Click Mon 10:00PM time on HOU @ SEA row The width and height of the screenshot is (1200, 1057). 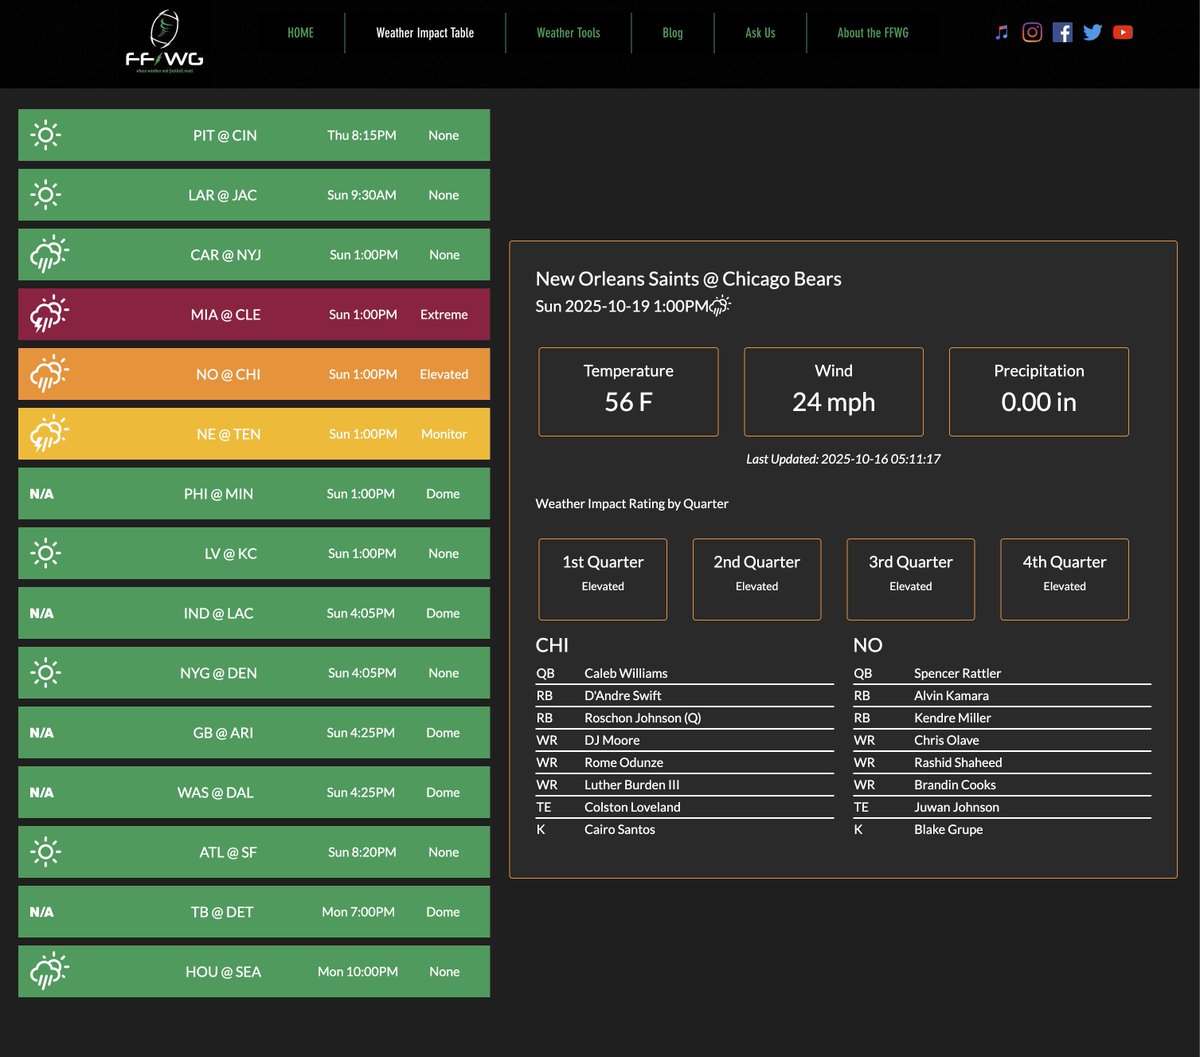click(x=358, y=971)
